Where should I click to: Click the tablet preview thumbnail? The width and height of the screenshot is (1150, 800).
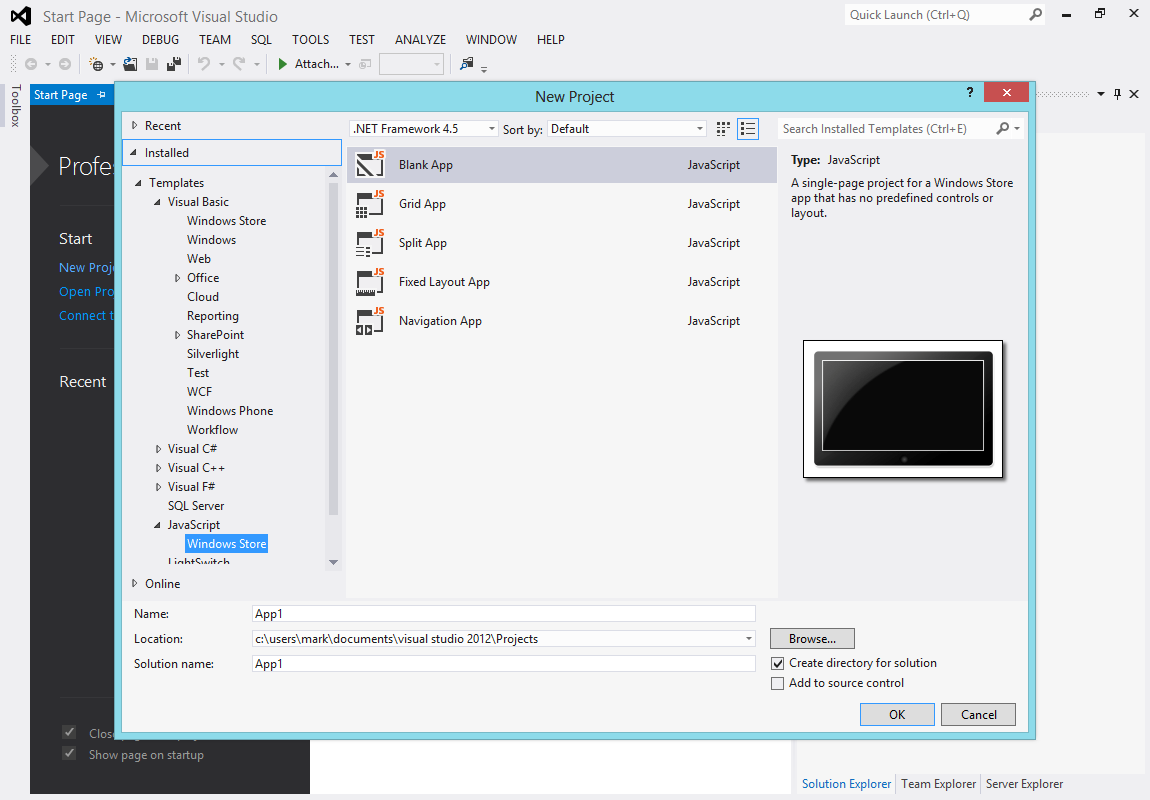(x=903, y=408)
